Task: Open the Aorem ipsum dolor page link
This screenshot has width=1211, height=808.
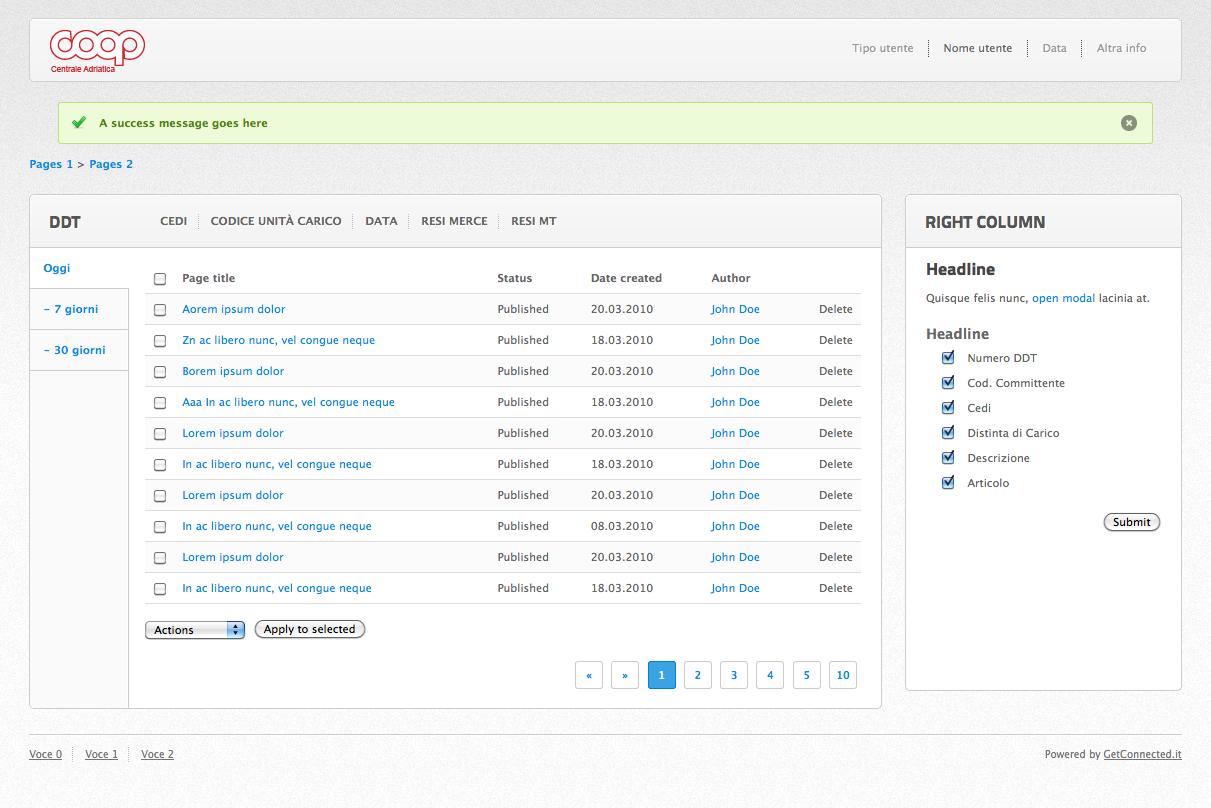Action: click(233, 310)
